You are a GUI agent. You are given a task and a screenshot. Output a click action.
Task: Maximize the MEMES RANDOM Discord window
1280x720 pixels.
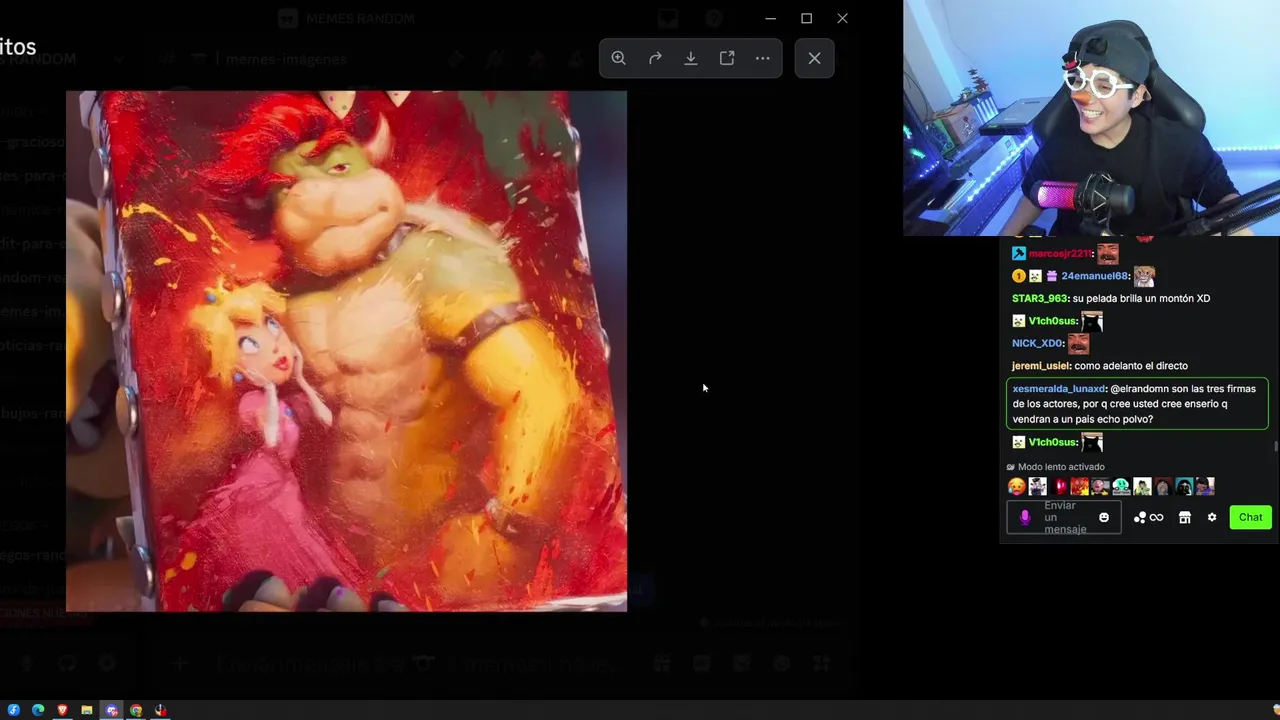pos(806,18)
